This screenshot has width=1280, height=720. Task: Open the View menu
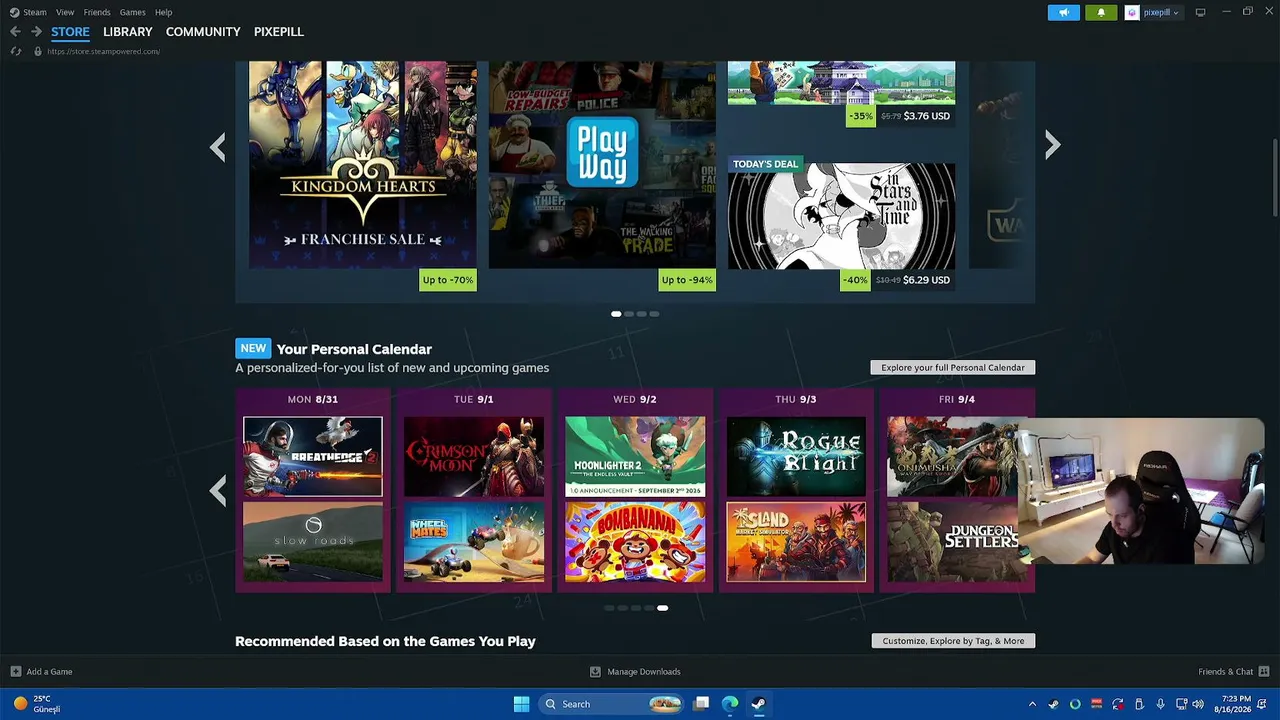65,12
